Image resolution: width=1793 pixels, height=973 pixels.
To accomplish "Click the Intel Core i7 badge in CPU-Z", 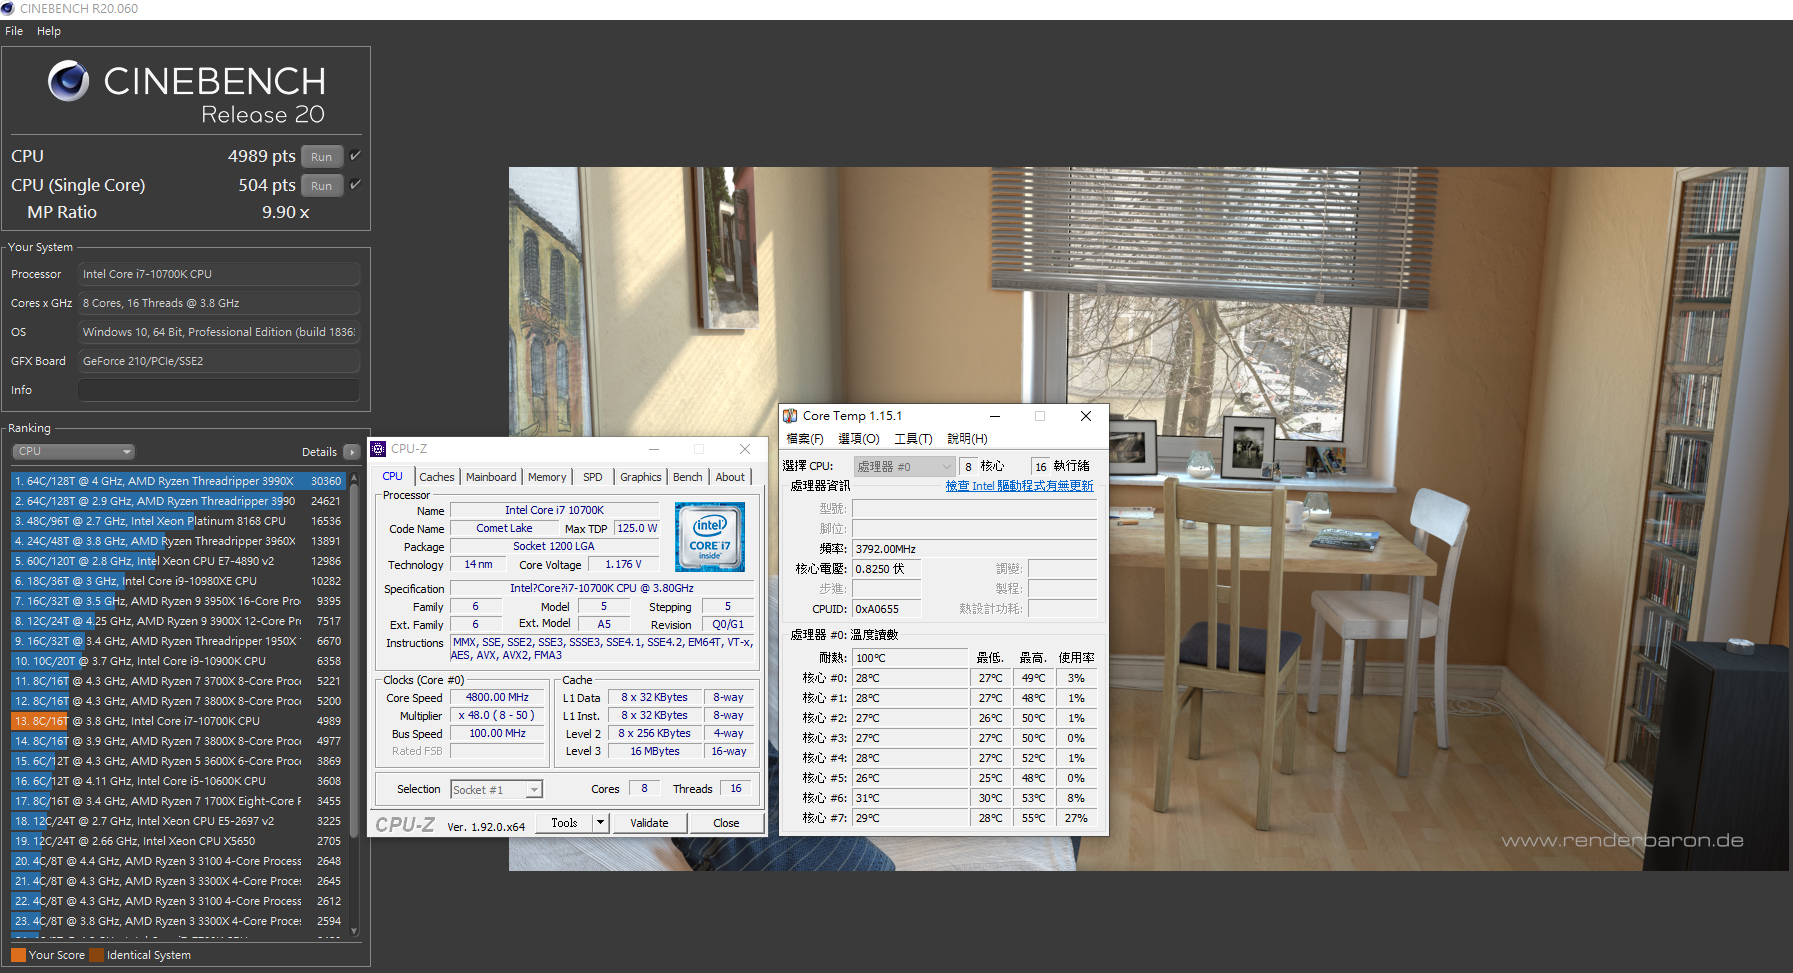I will [x=710, y=537].
